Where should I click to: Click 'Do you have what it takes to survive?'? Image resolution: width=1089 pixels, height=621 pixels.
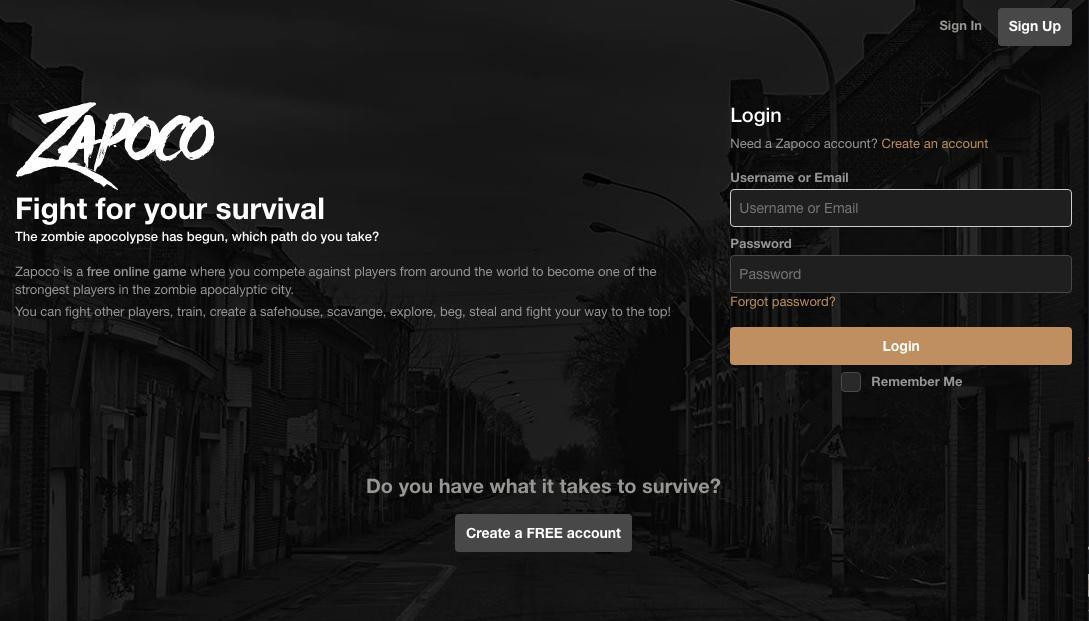point(543,487)
